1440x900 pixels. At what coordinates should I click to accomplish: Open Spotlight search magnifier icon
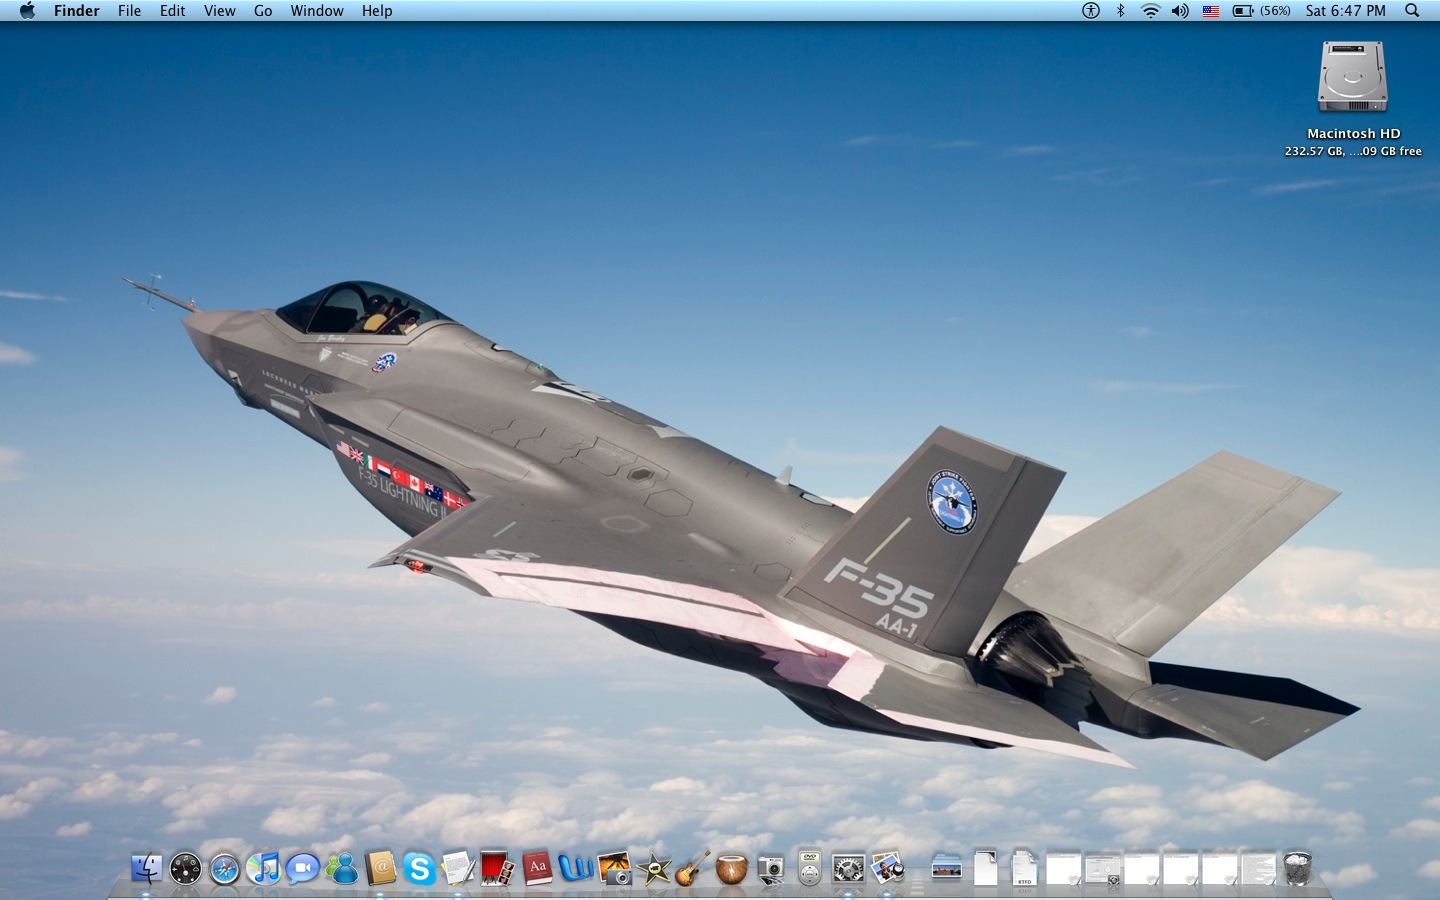(x=1412, y=11)
